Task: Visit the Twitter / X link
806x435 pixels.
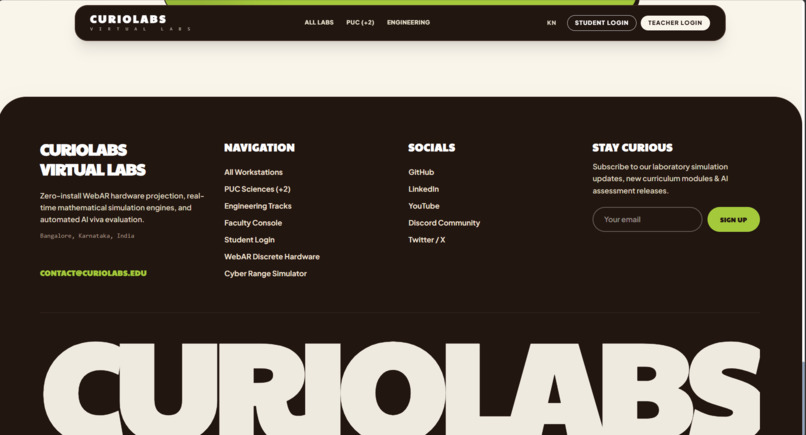Action: [x=427, y=240]
